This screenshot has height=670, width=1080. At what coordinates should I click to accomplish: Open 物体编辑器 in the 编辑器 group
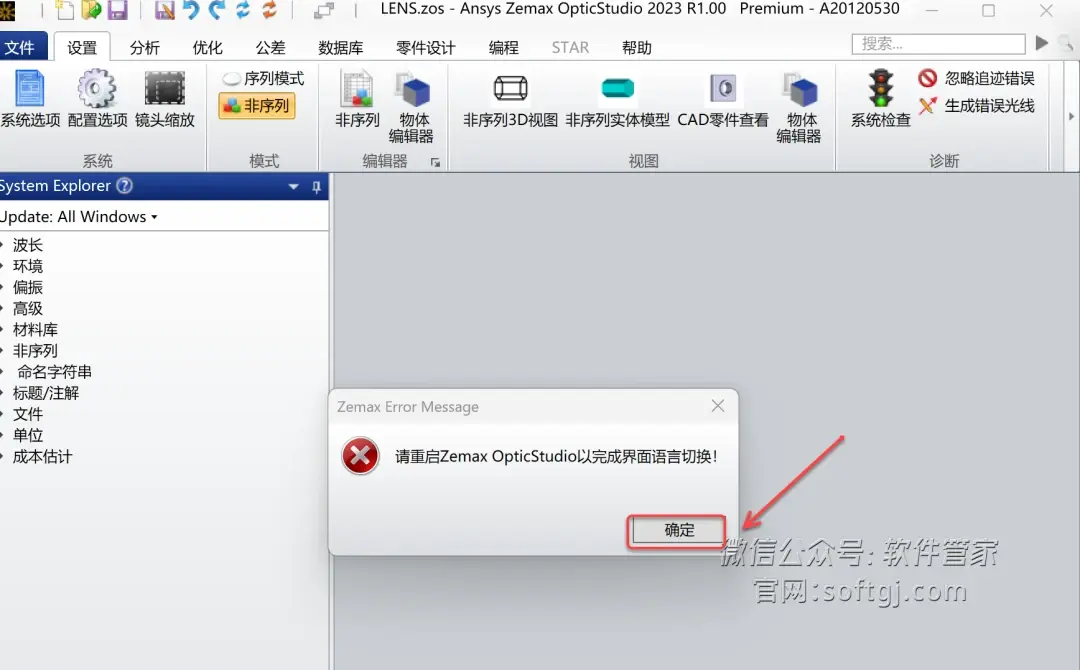click(411, 107)
